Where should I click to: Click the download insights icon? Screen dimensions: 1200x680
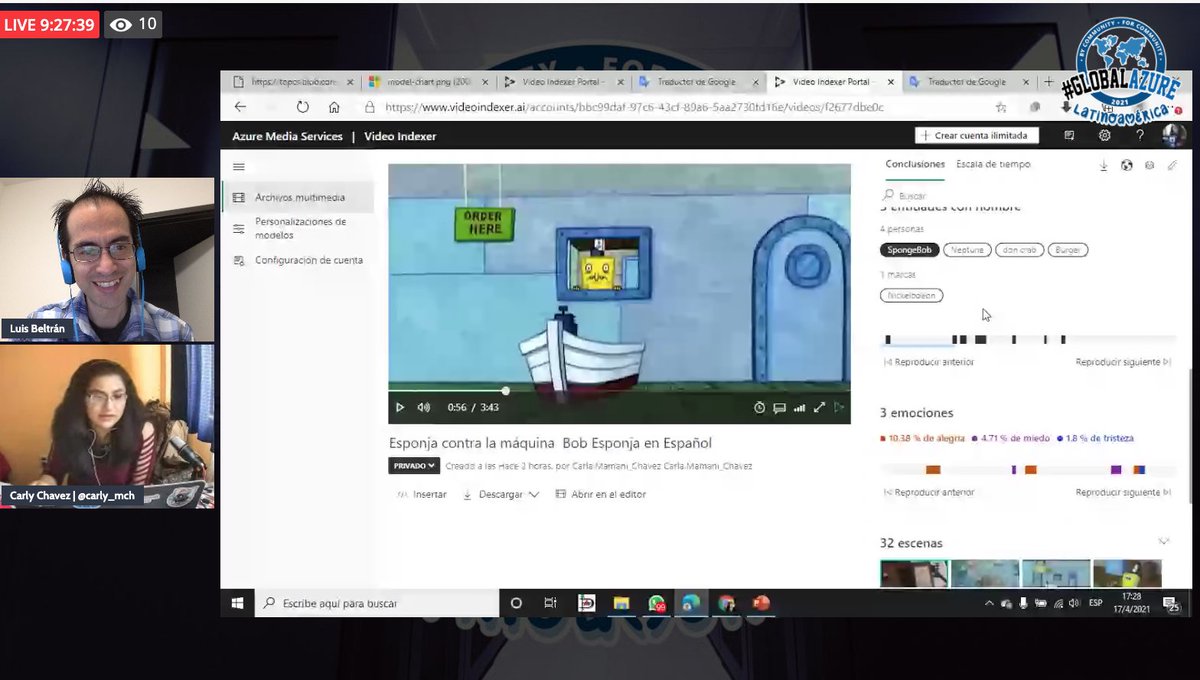[1104, 165]
